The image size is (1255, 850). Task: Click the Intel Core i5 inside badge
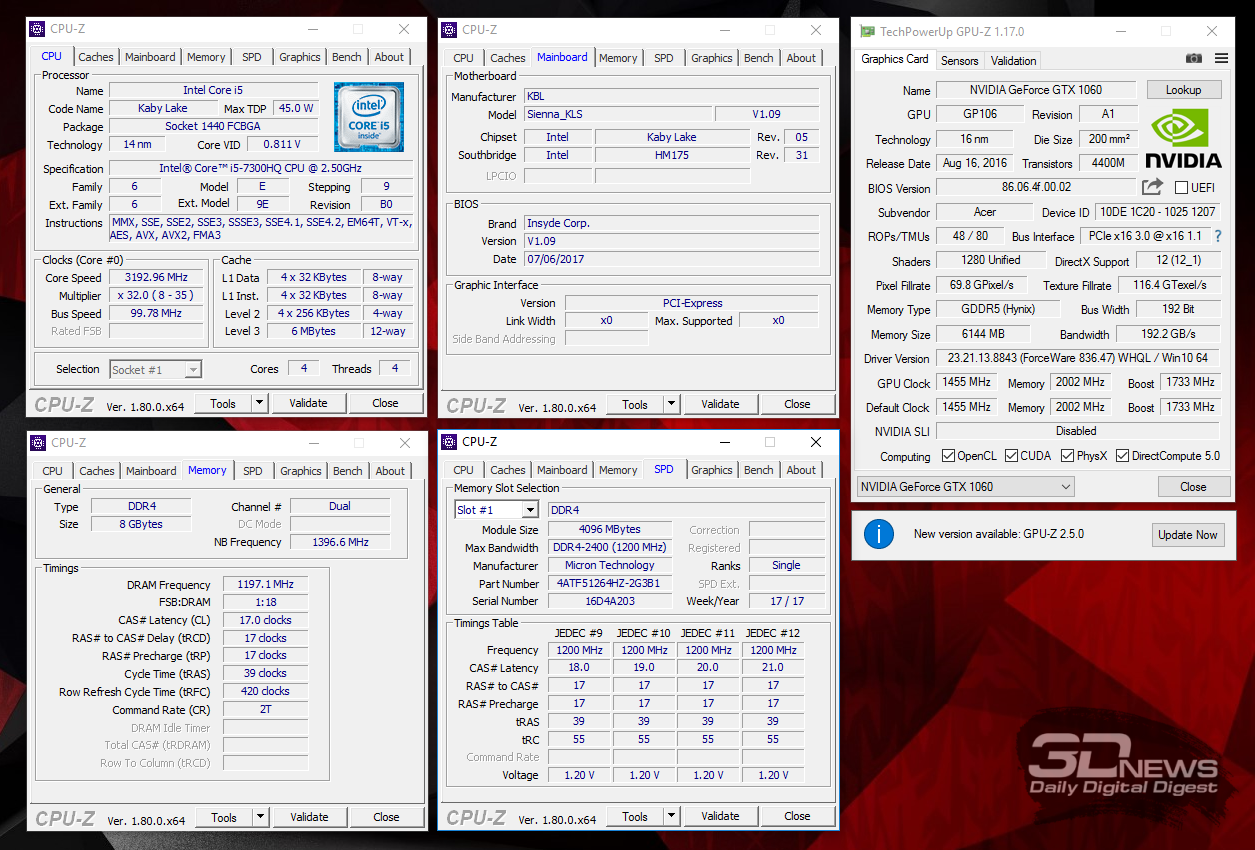click(369, 117)
